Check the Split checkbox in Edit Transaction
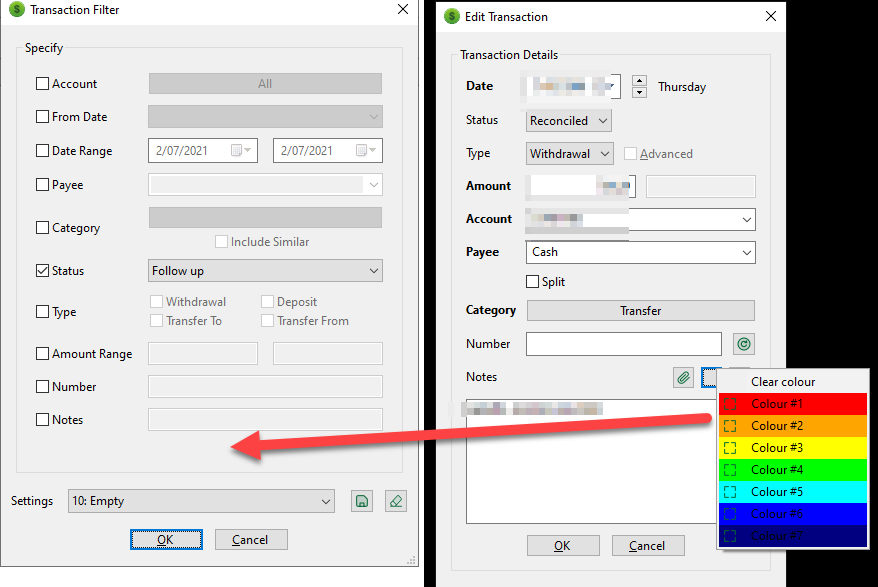This screenshot has width=878, height=587. [x=533, y=281]
